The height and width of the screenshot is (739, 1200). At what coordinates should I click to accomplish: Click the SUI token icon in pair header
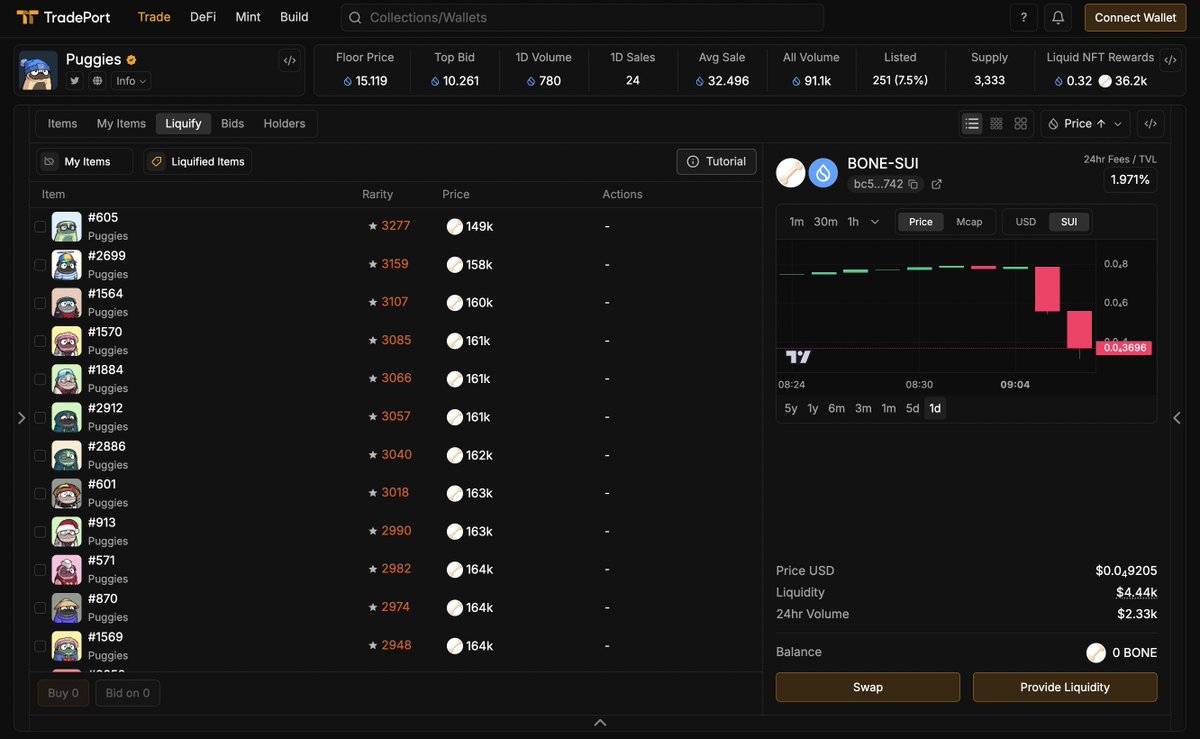823,173
